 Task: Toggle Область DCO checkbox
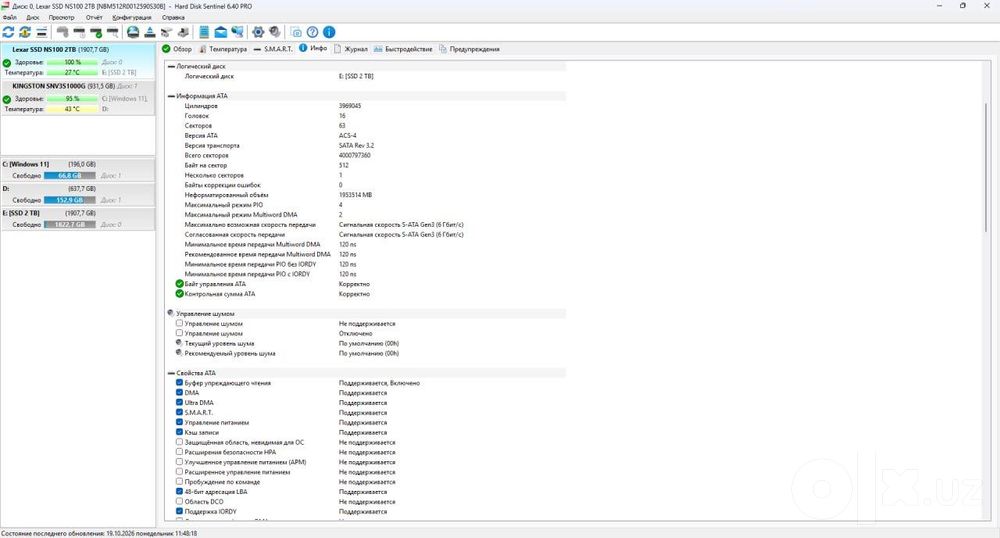pyautogui.click(x=179, y=501)
